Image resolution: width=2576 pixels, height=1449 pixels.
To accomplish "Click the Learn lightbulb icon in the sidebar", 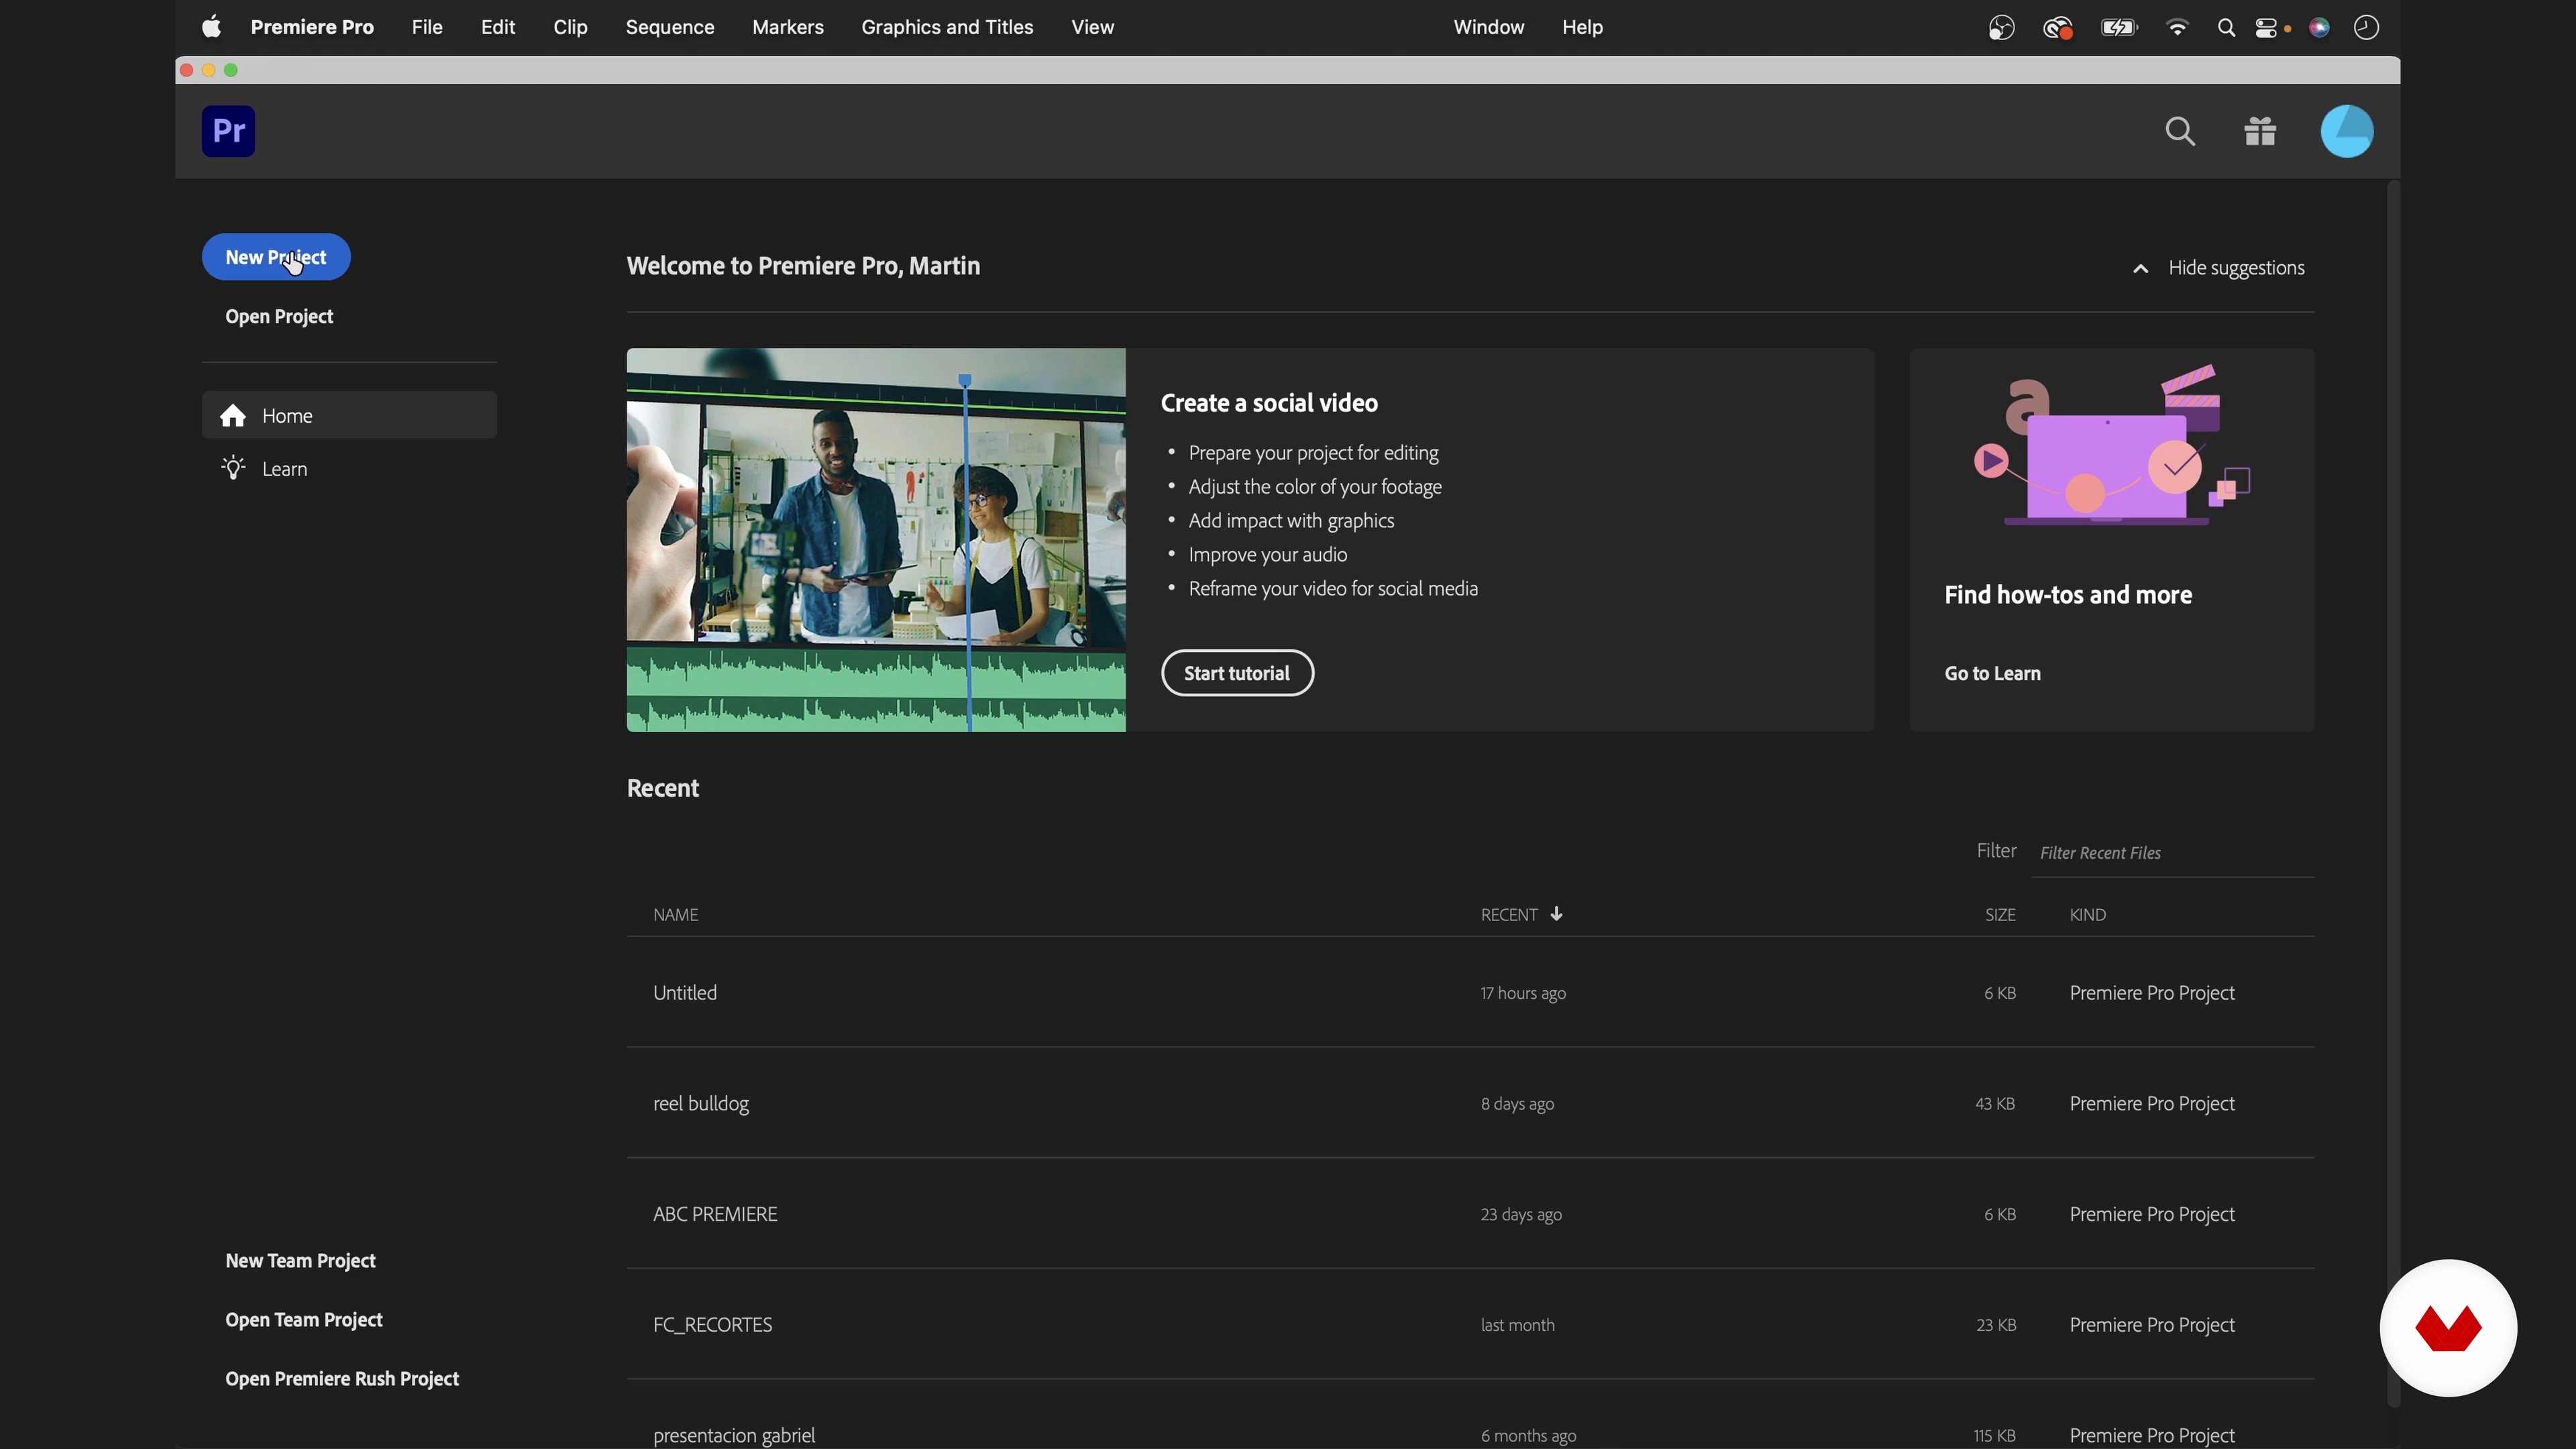I will (x=233, y=468).
